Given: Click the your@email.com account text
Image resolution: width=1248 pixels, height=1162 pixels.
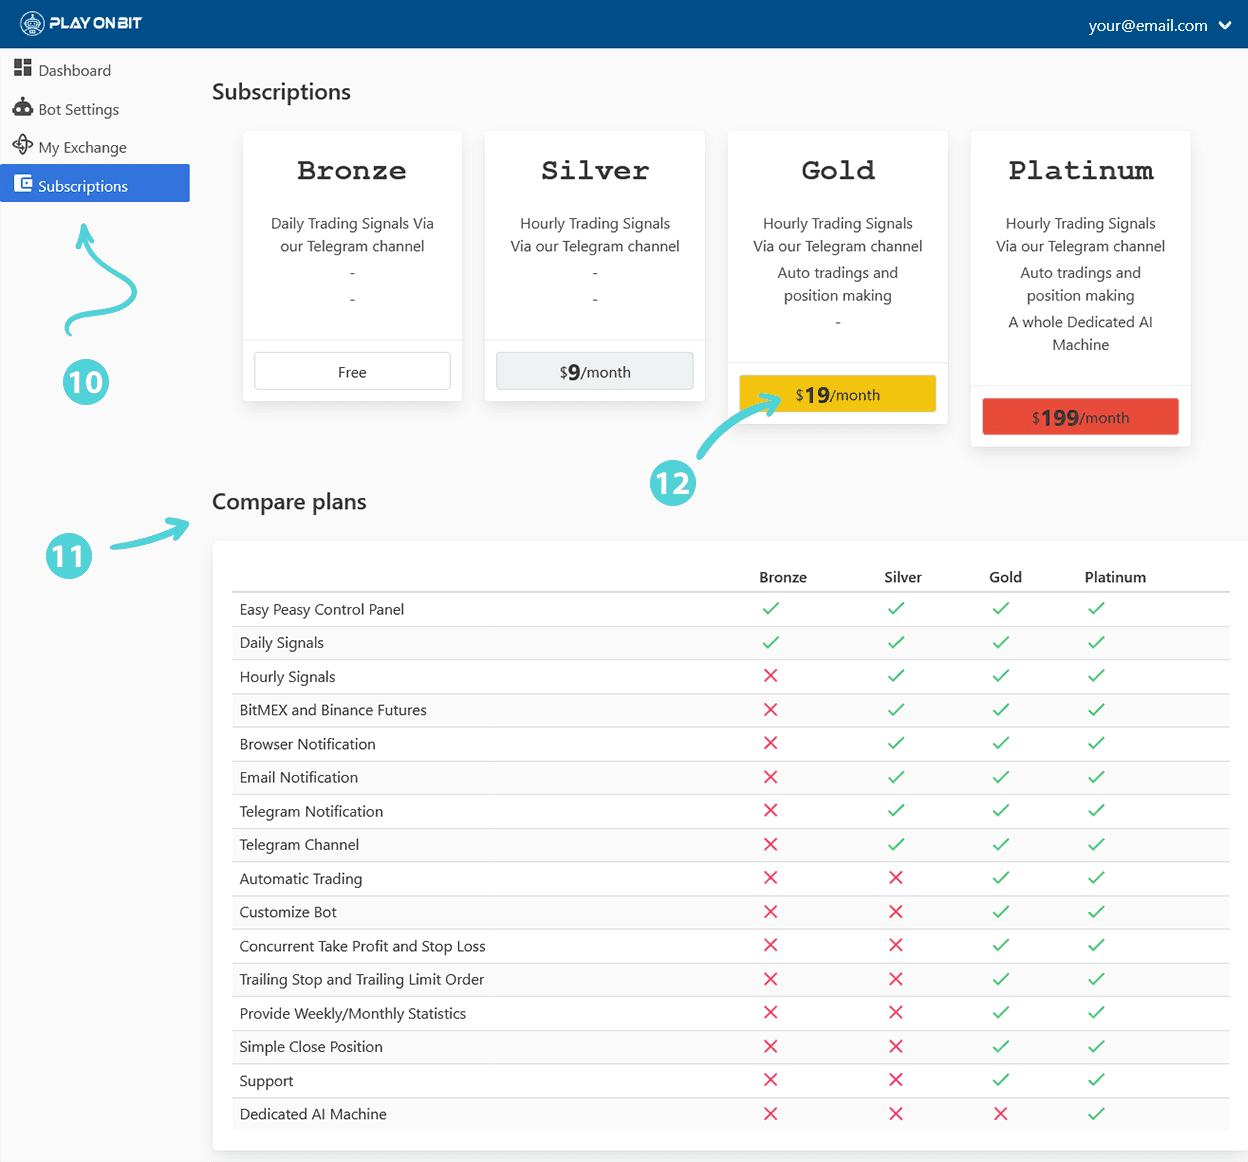Looking at the screenshot, I should click(x=1148, y=26).
